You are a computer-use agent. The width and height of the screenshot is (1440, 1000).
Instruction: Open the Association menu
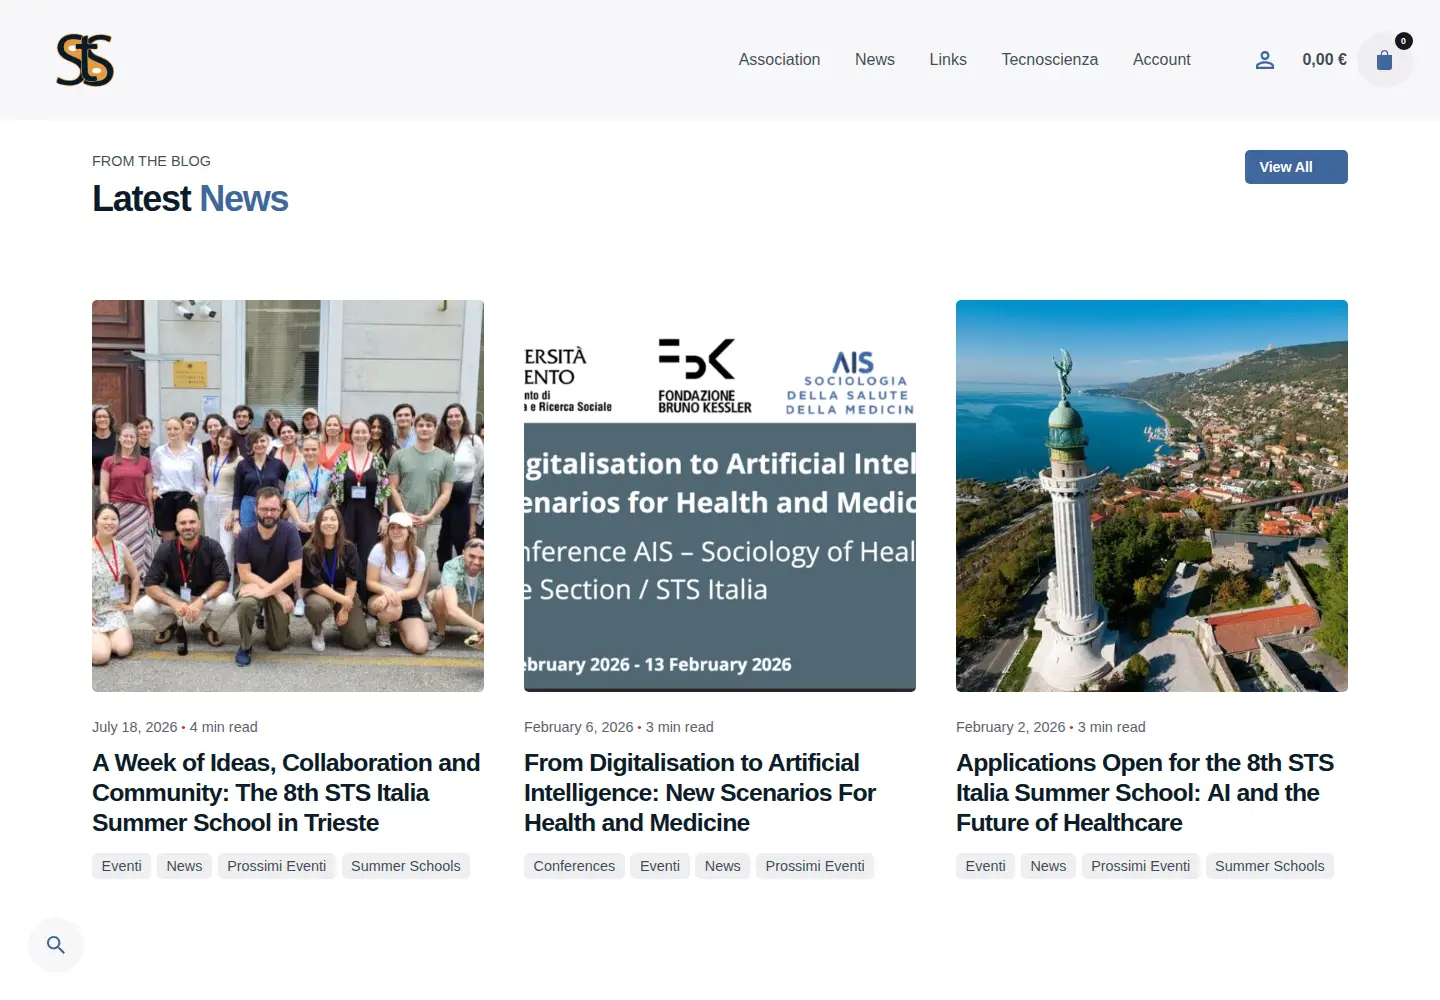click(x=780, y=60)
